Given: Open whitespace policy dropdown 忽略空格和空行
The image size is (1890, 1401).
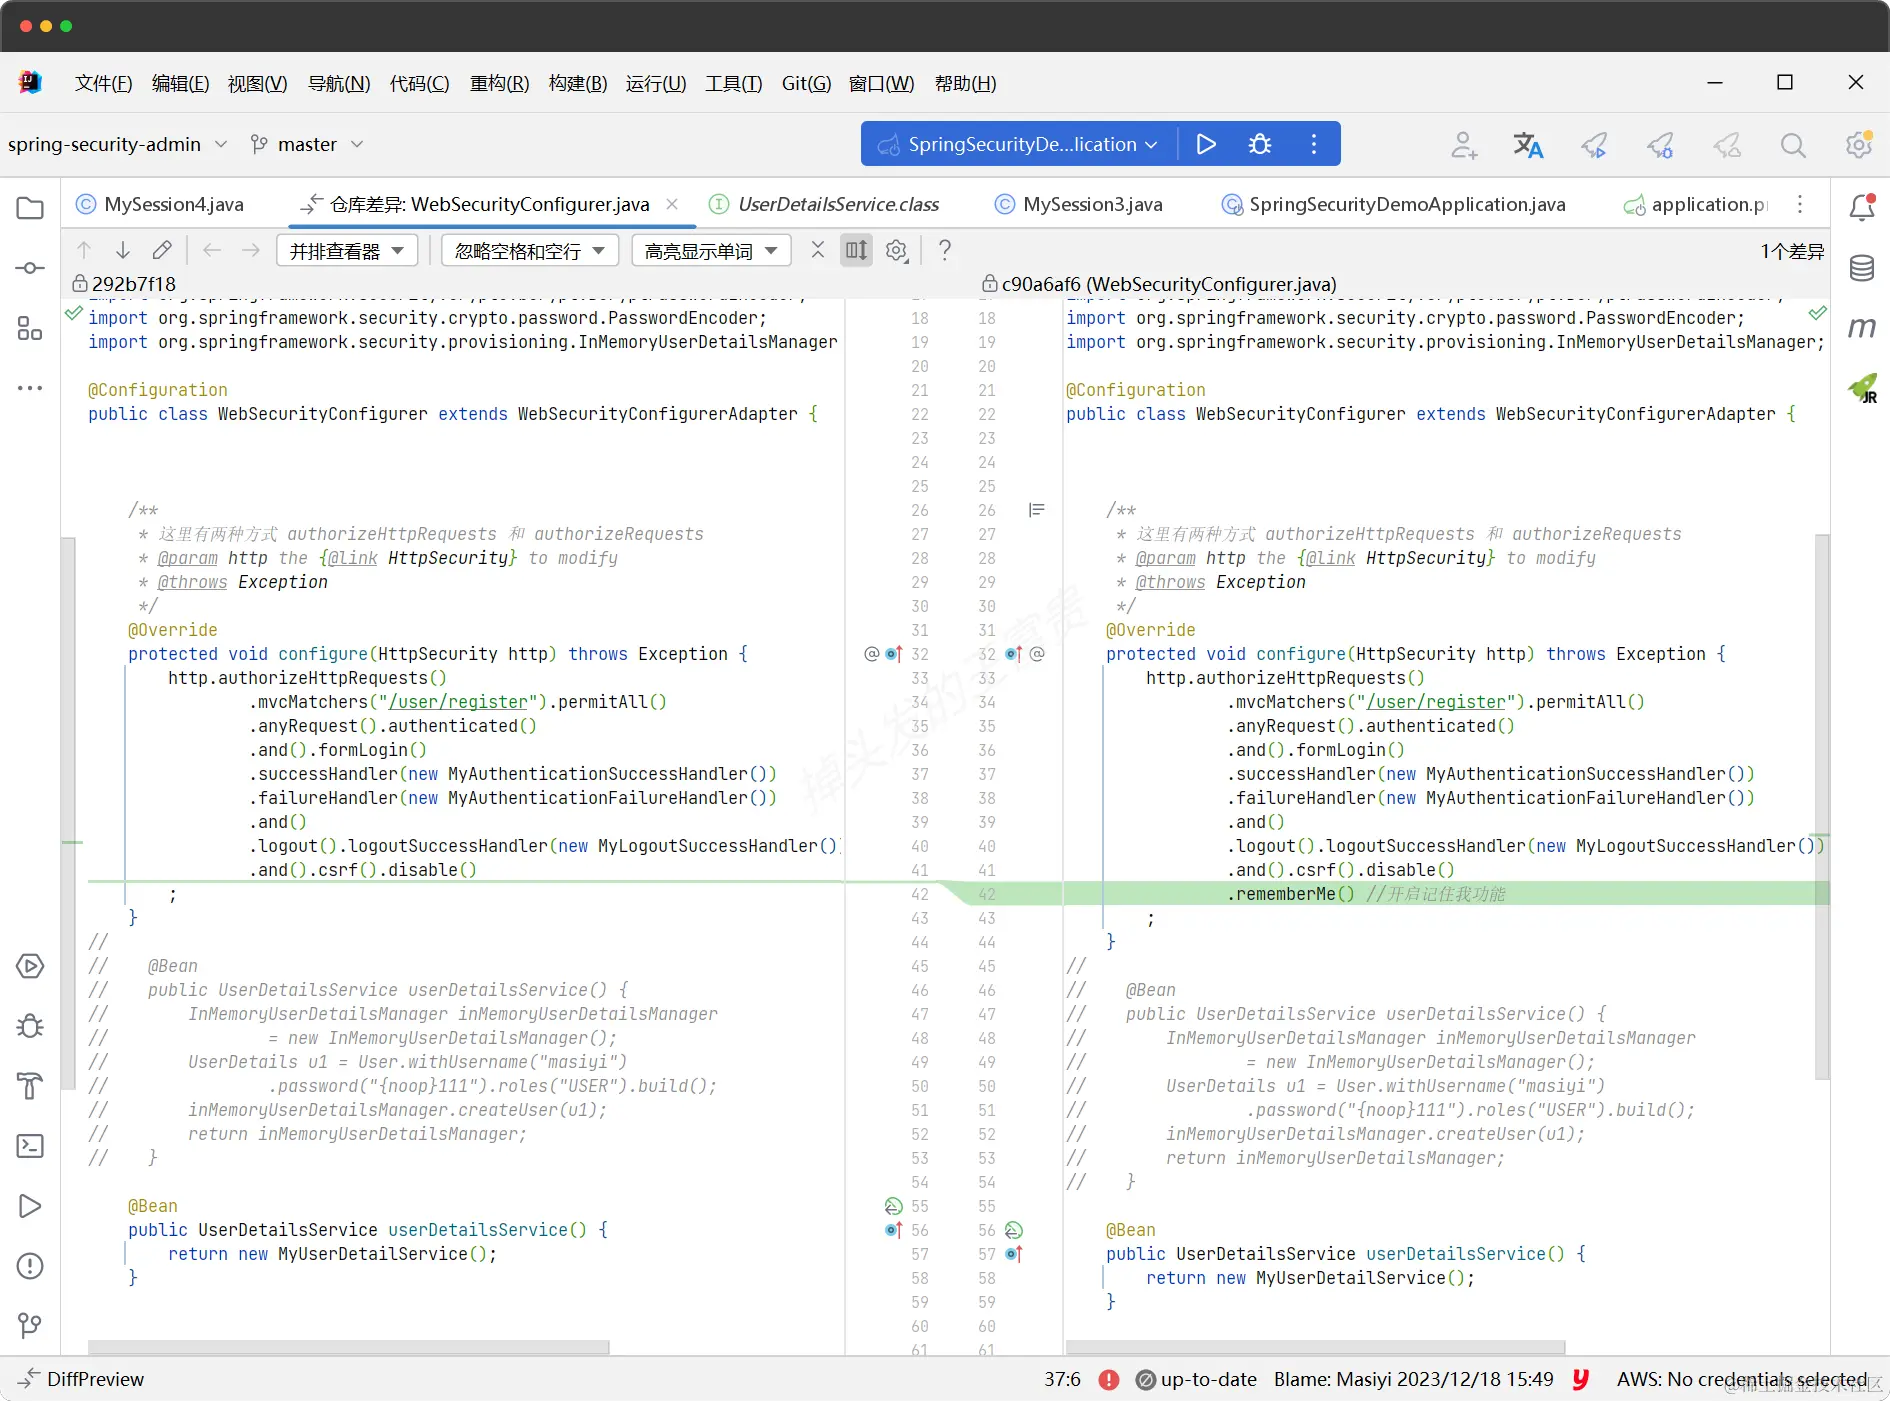Looking at the screenshot, I should 530,250.
